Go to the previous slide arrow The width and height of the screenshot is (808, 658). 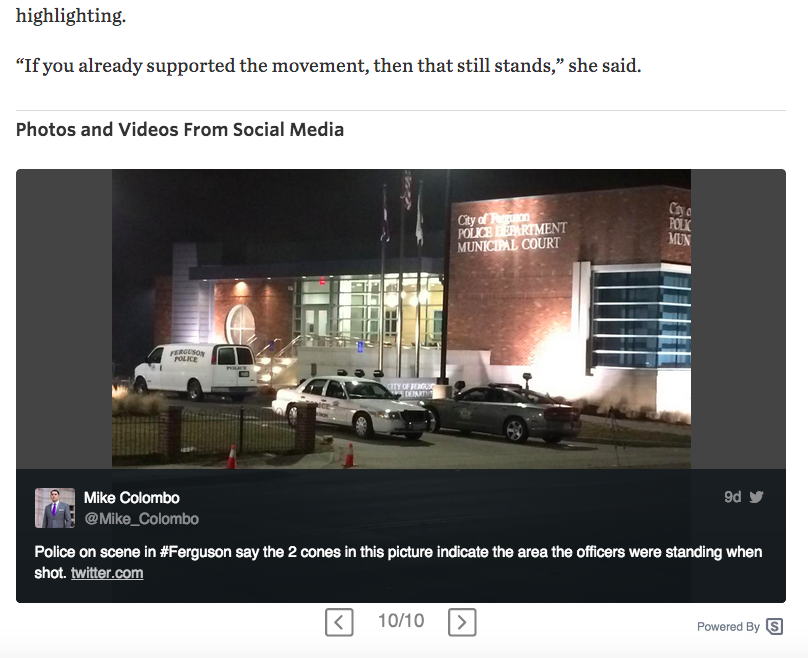point(339,622)
